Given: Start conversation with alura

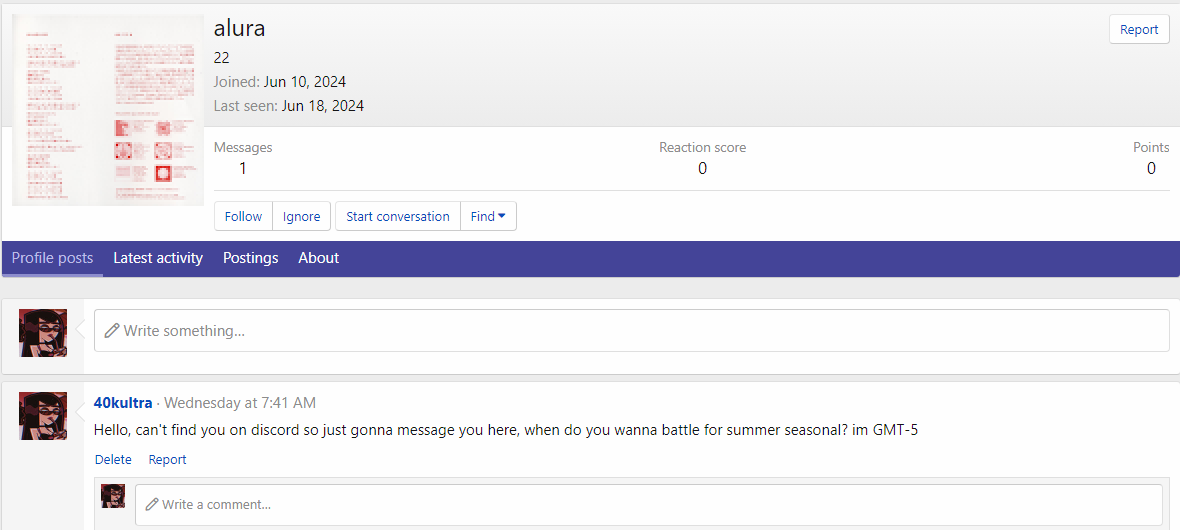Looking at the screenshot, I should coord(397,216).
